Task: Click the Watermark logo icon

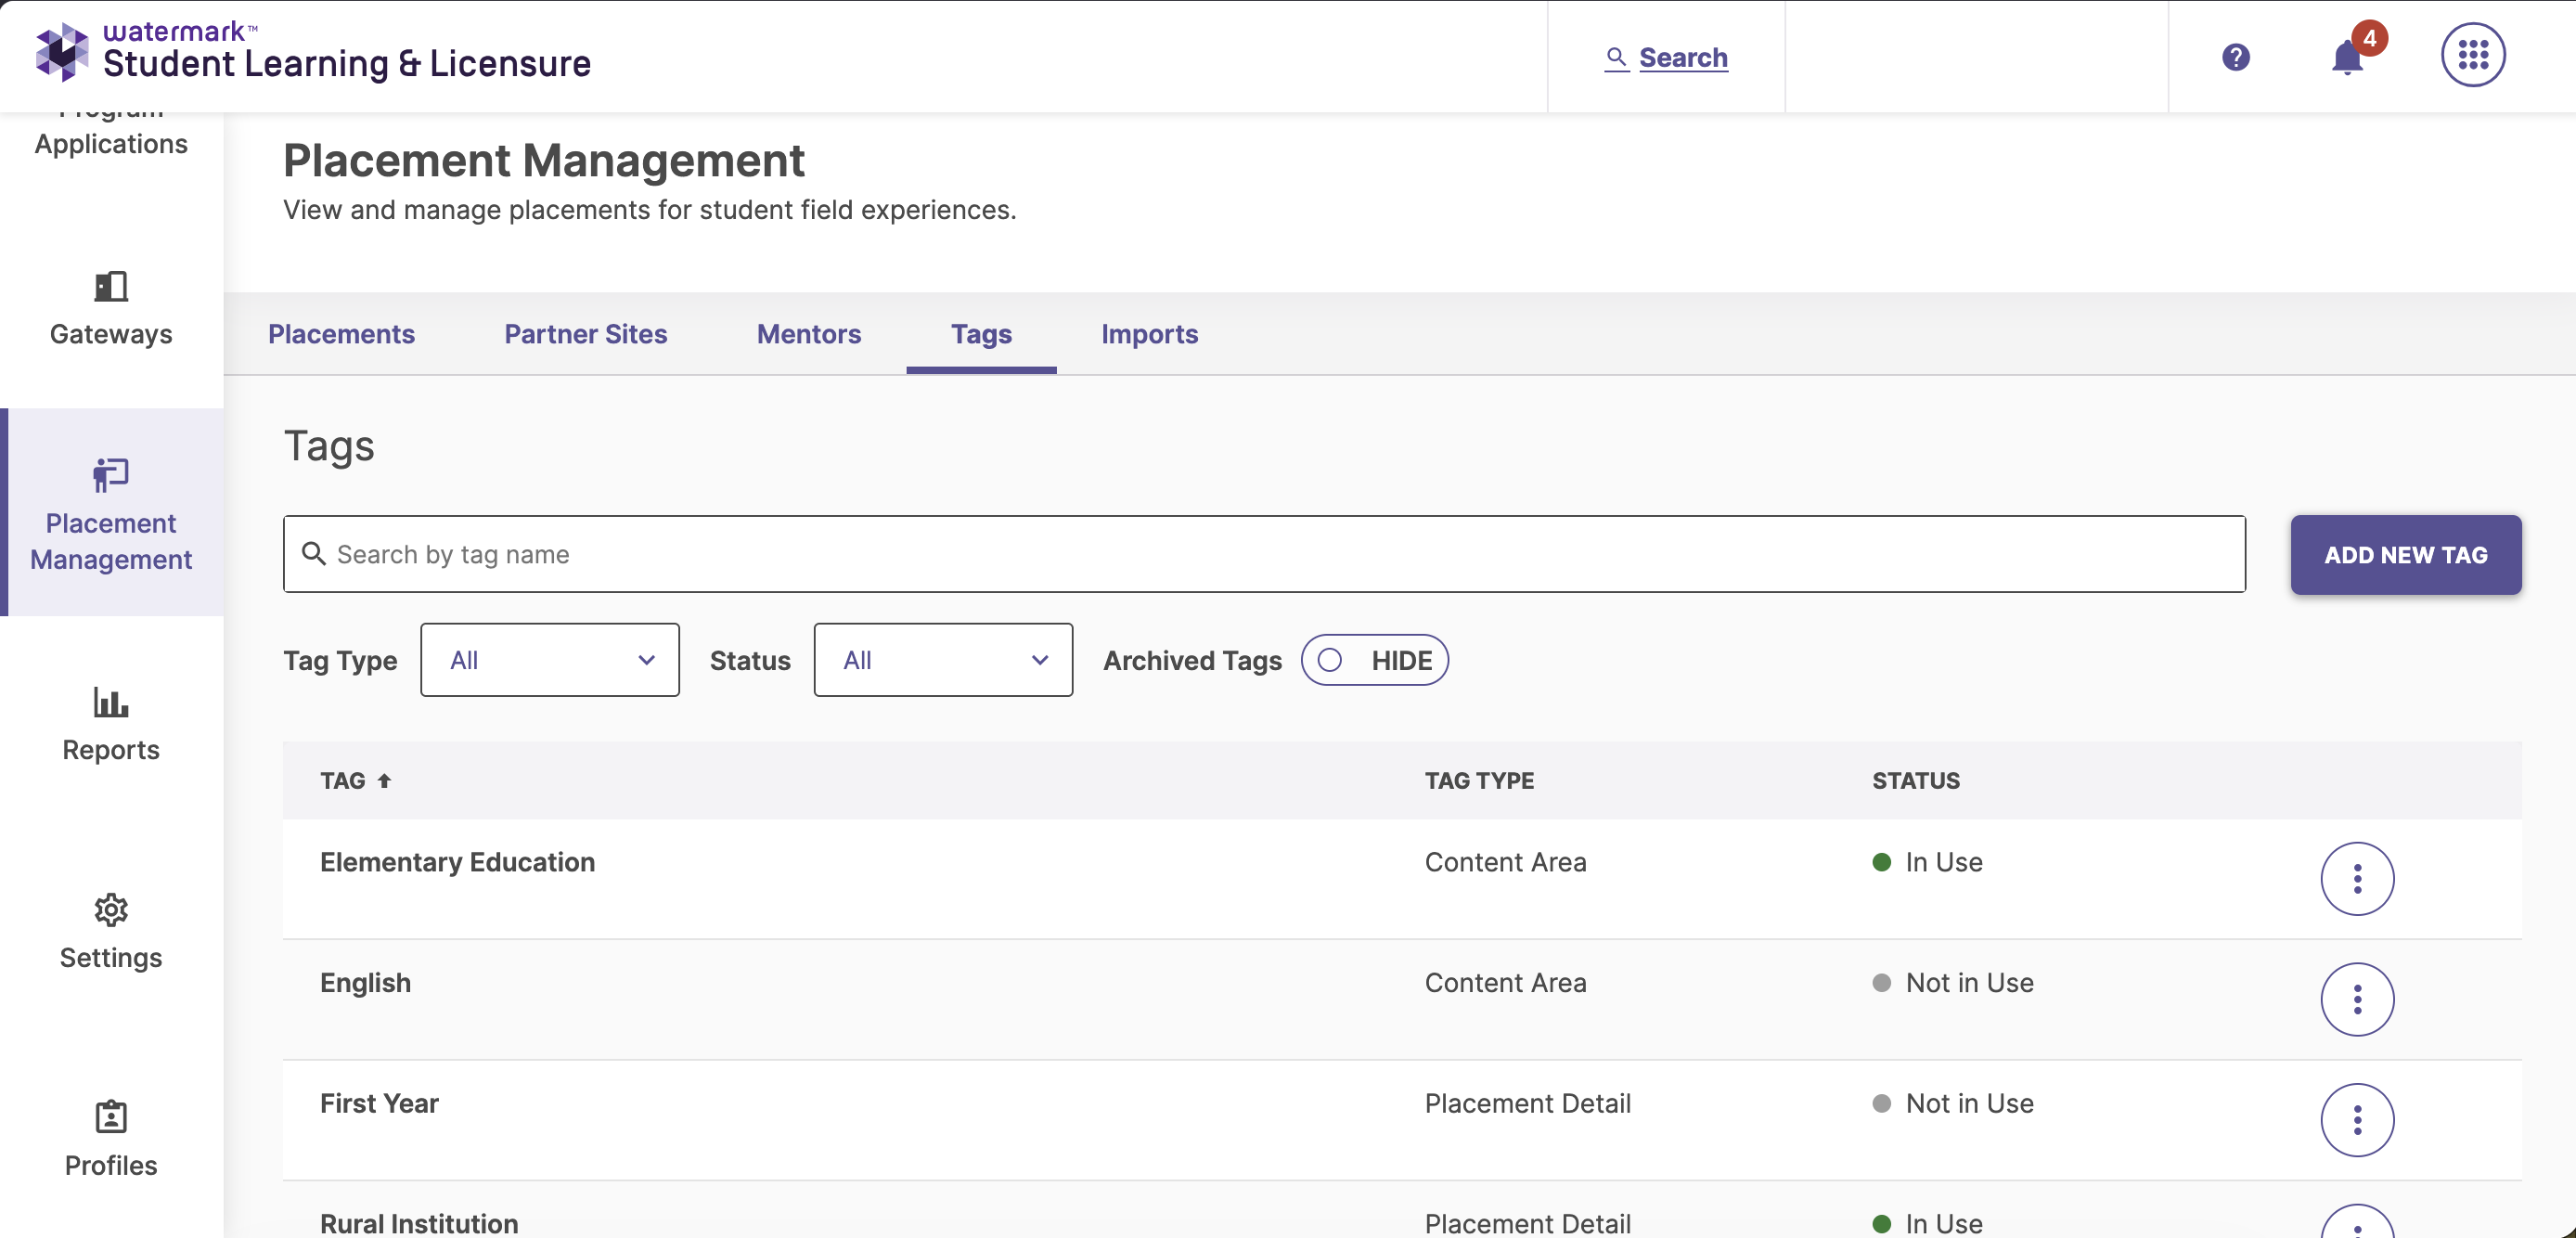Action: point(62,51)
